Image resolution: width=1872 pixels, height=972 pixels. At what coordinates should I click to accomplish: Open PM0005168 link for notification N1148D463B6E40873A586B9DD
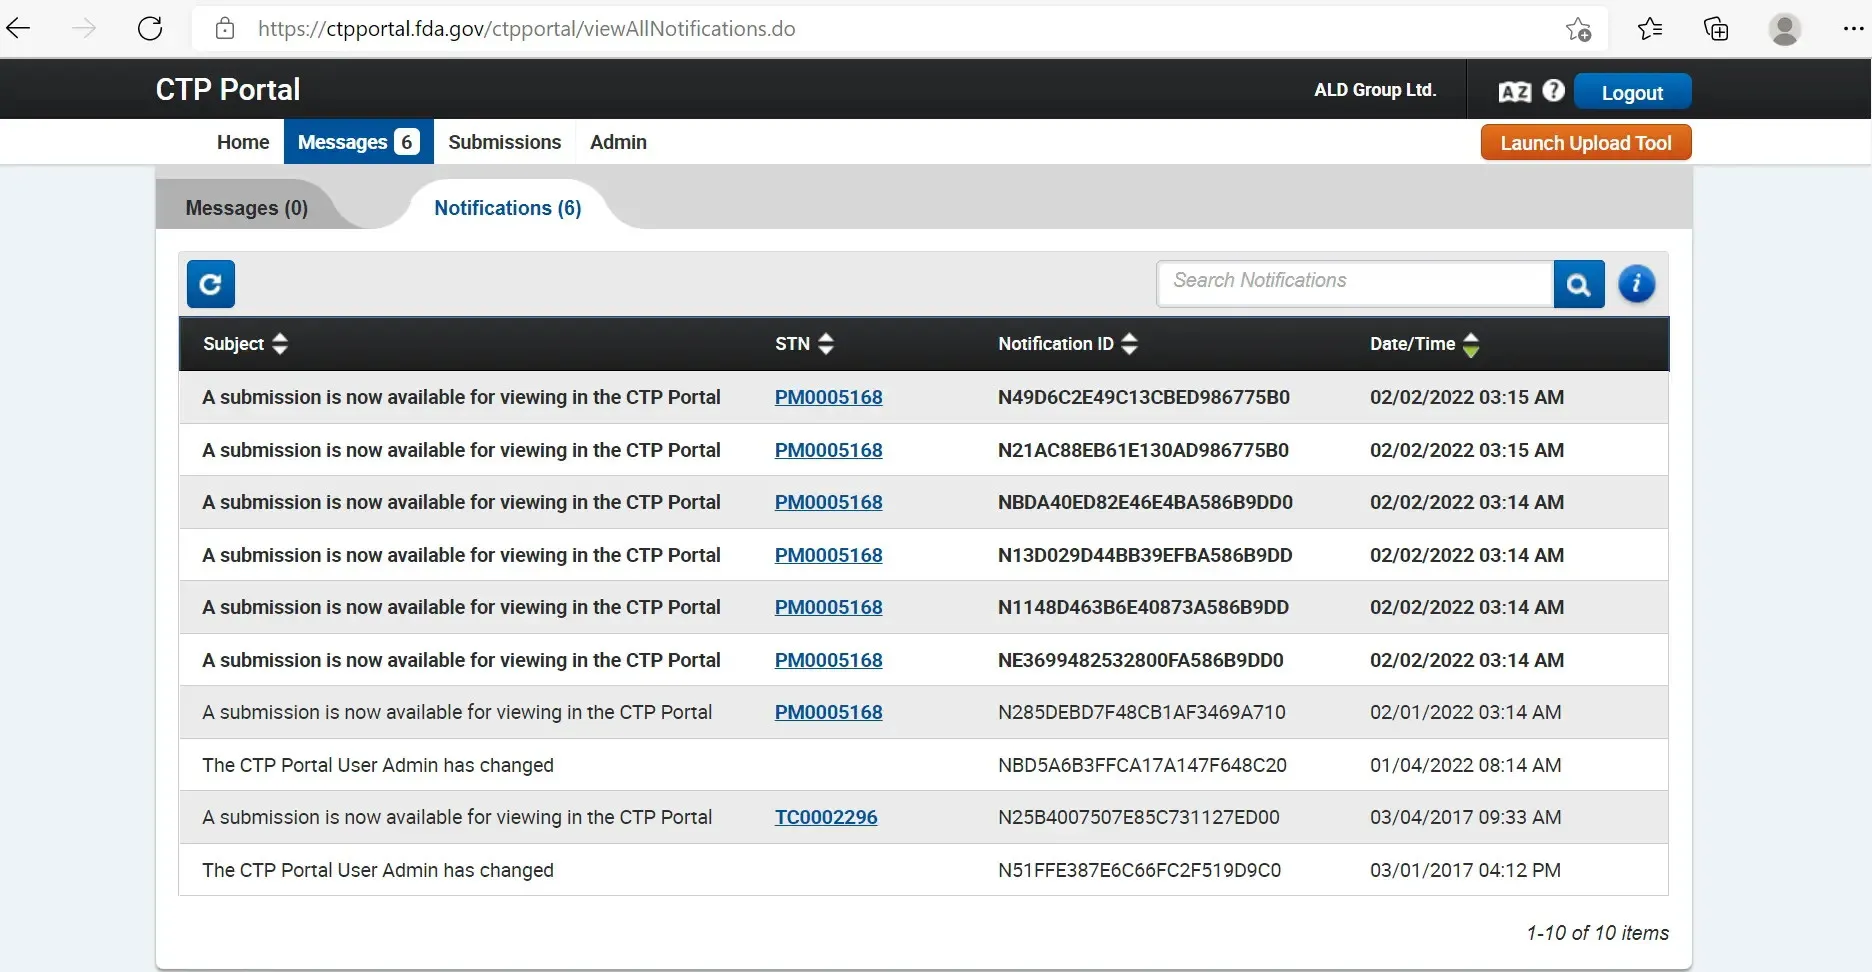829,607
